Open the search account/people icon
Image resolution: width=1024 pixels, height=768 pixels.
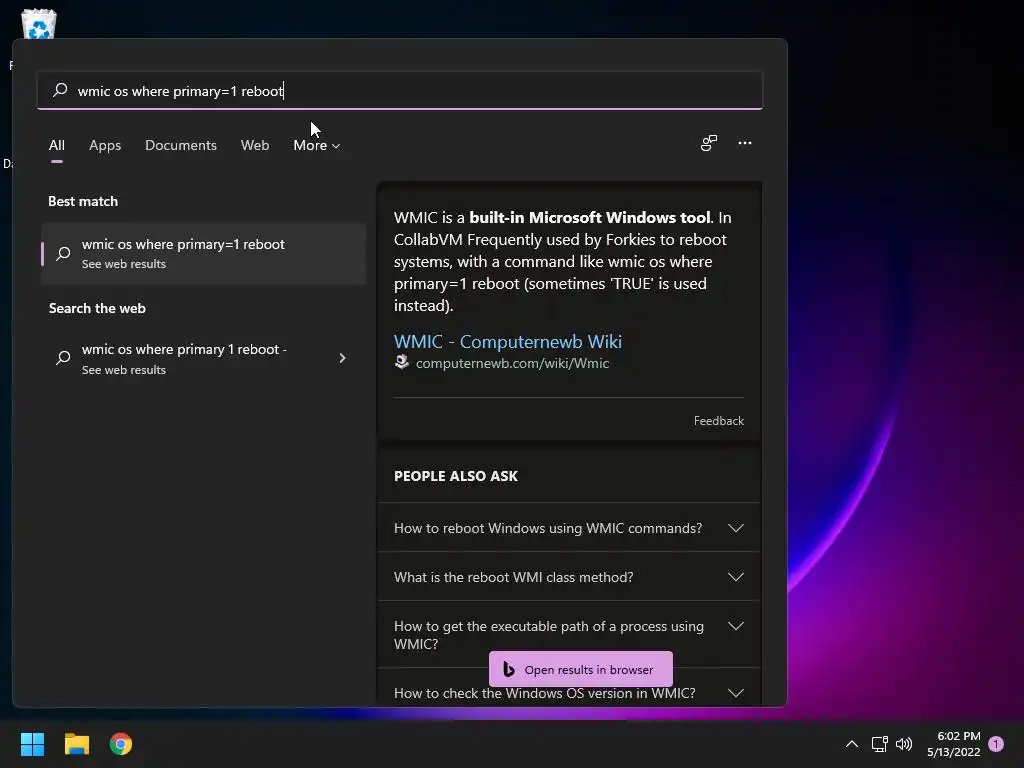(x=709, y=143)
